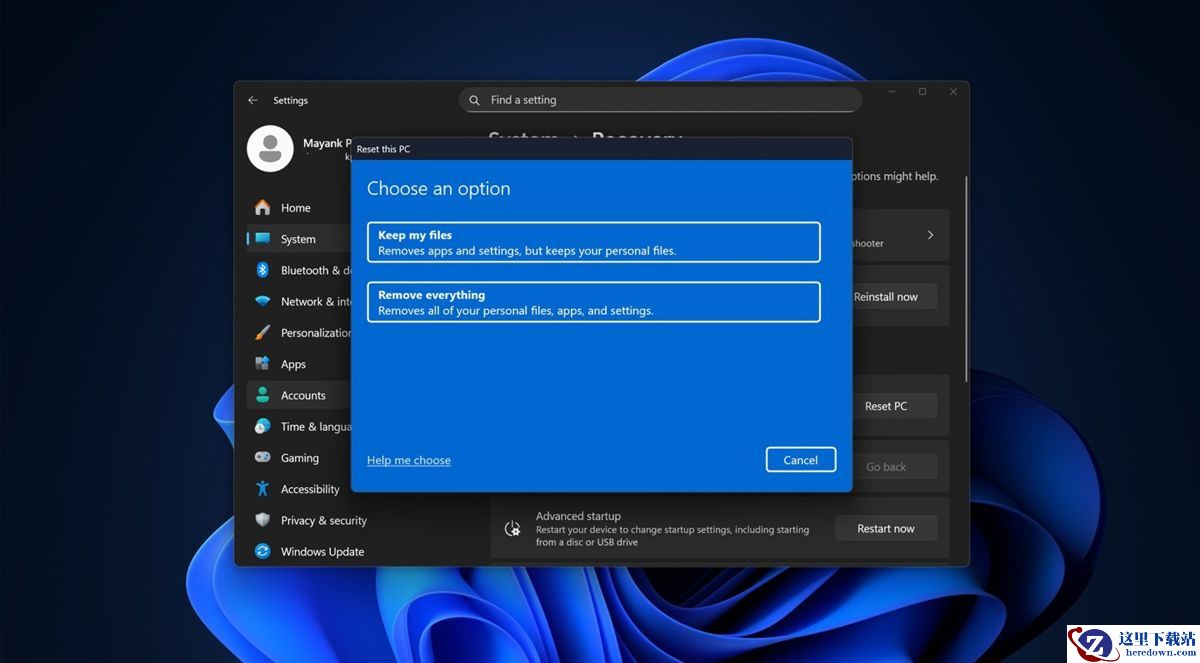1200x663 pixels.
Task: Click the Go back button in Settings
Action: (x=885, y=467)
